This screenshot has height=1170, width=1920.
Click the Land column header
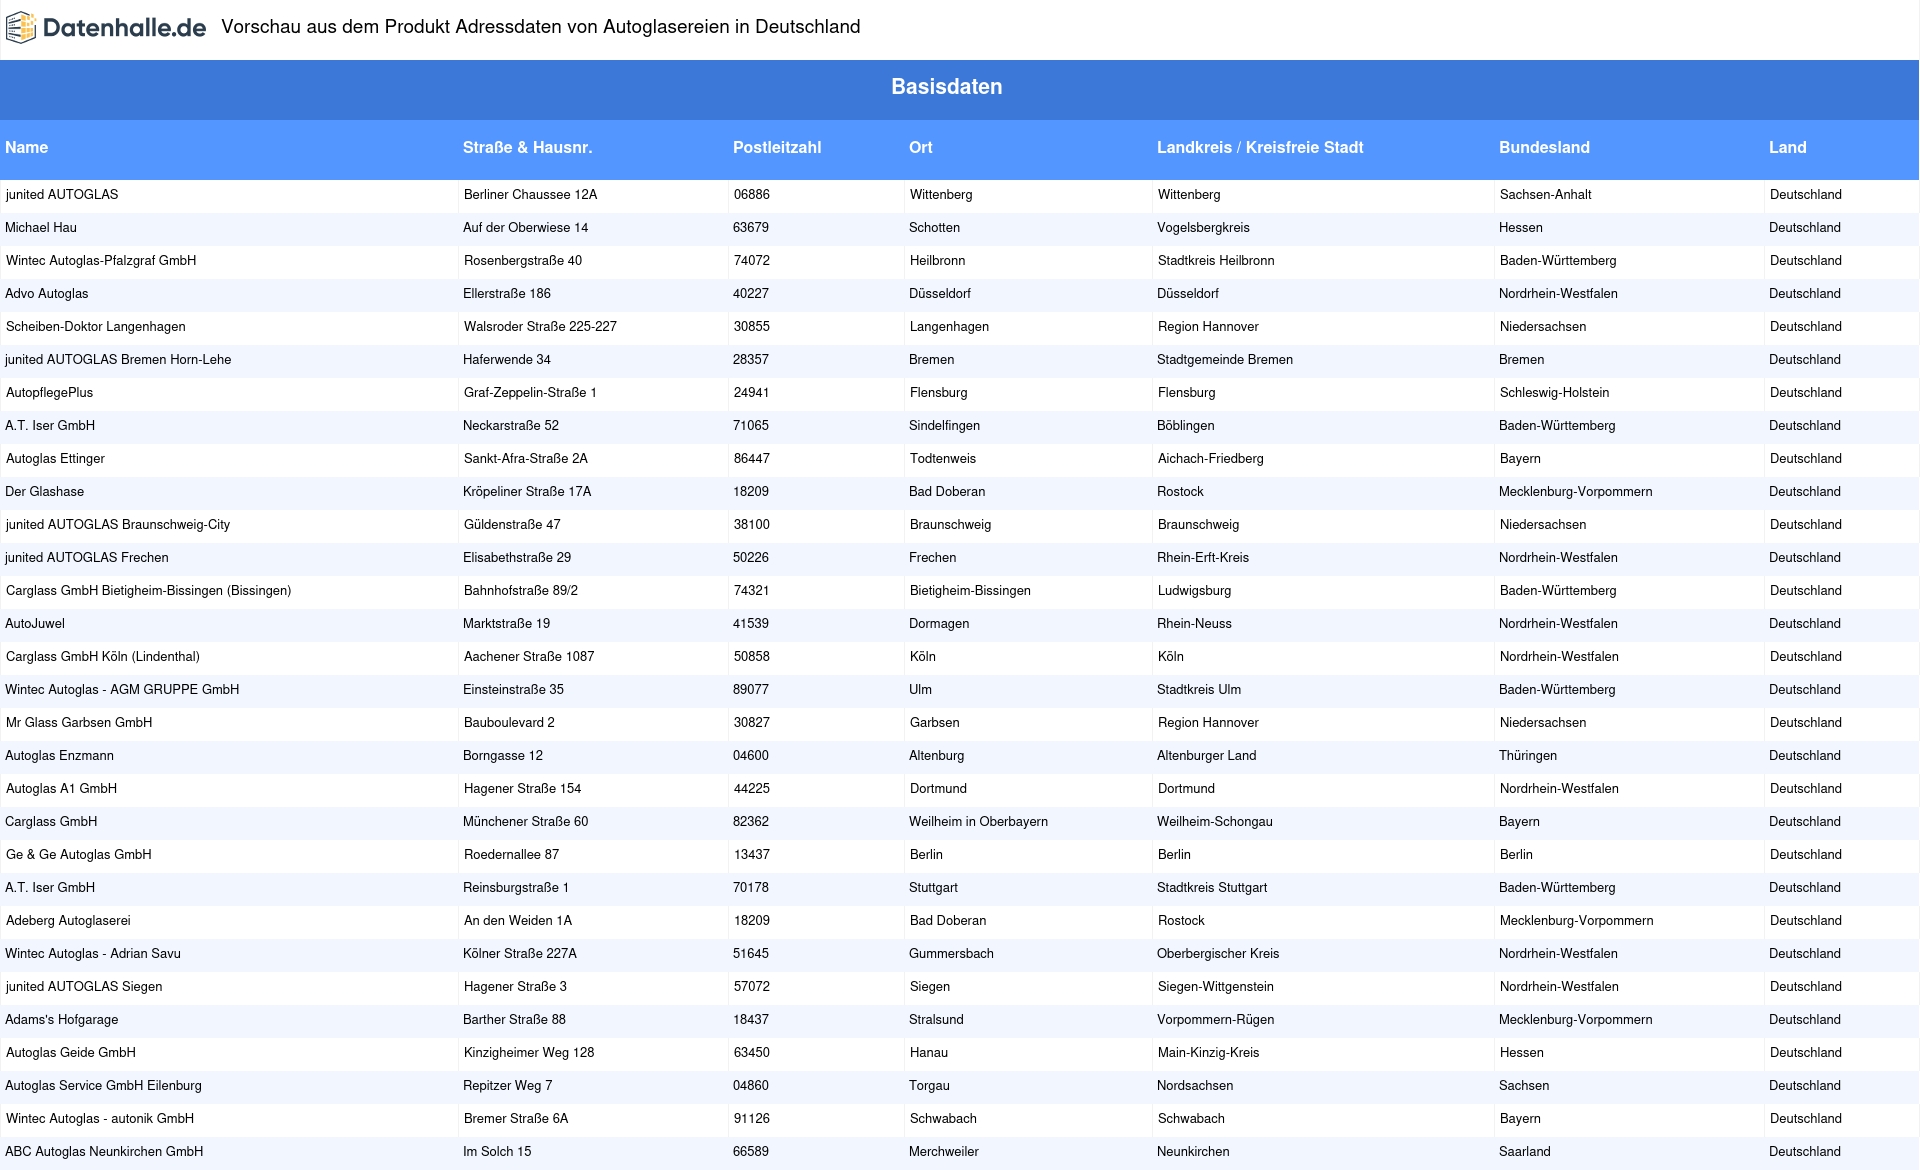pyautogui.click(x=1788, y=148)
